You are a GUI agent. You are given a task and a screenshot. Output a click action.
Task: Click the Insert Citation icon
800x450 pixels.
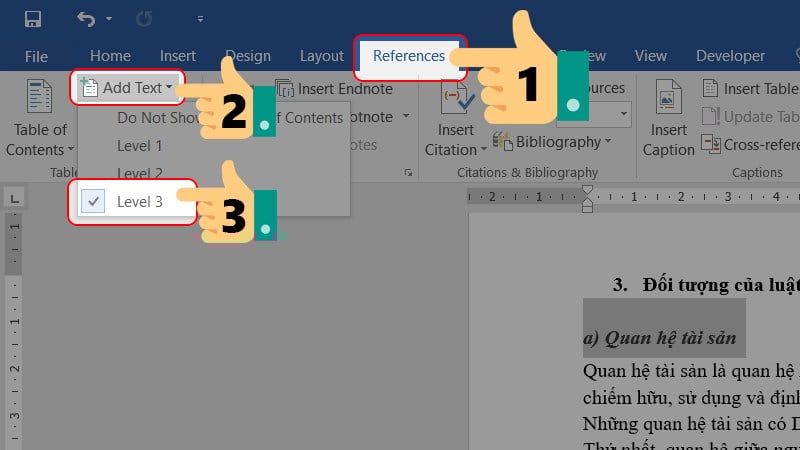[457, 98]
